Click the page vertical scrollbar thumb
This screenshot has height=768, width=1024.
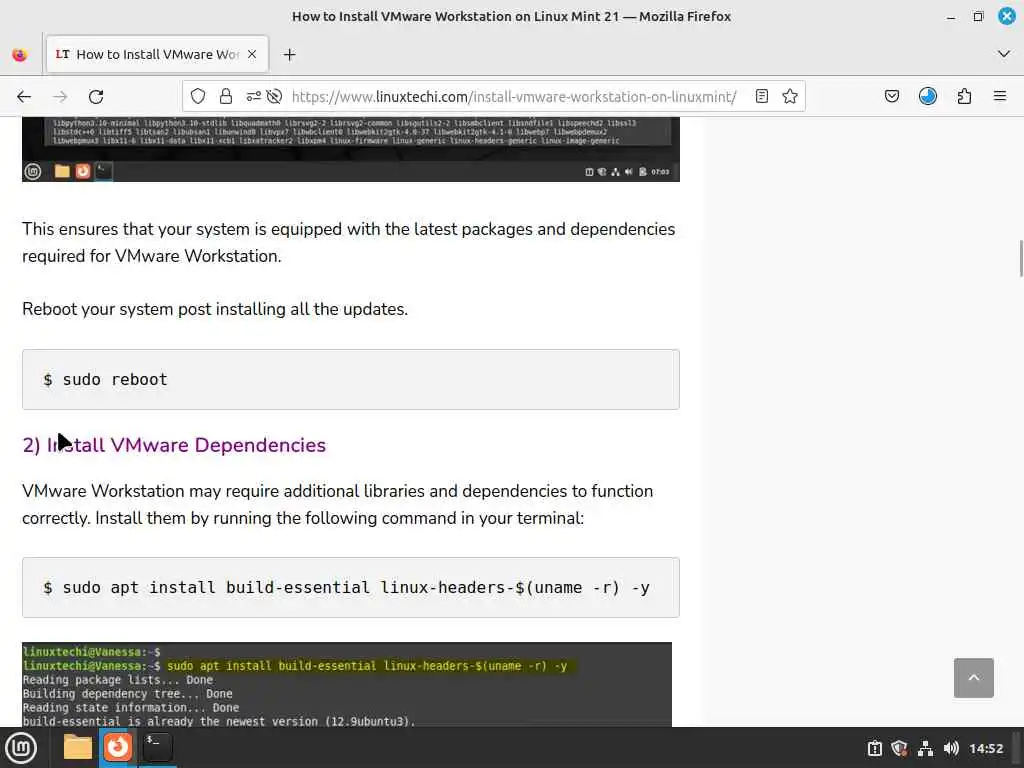click(x=1020, y=259)
